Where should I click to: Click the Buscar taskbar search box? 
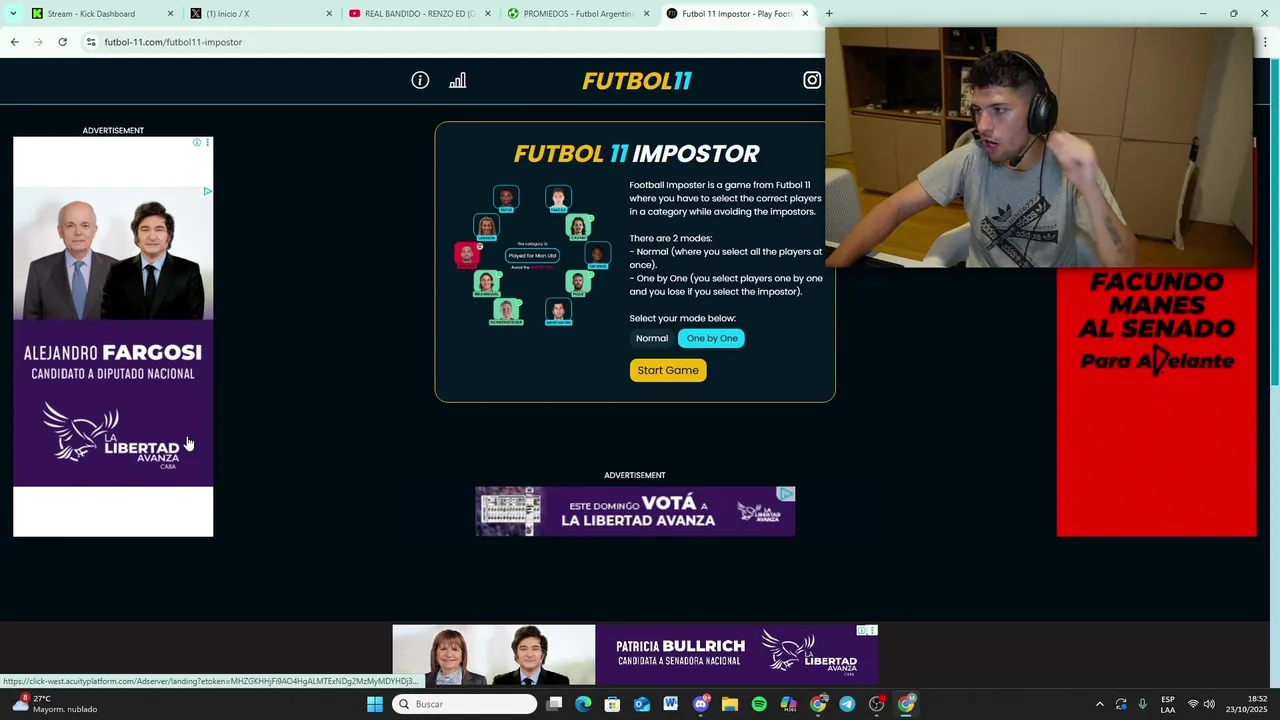coord(464,704)
